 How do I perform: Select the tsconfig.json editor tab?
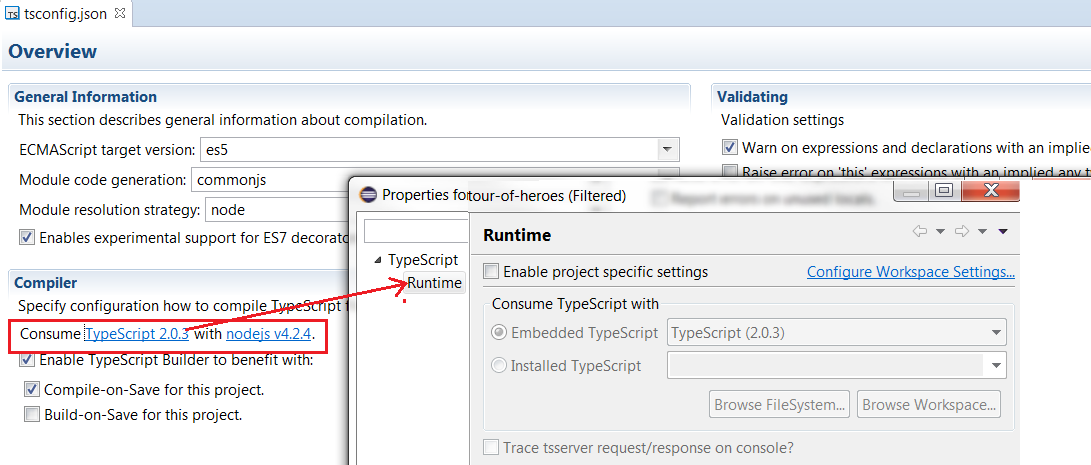65,14
